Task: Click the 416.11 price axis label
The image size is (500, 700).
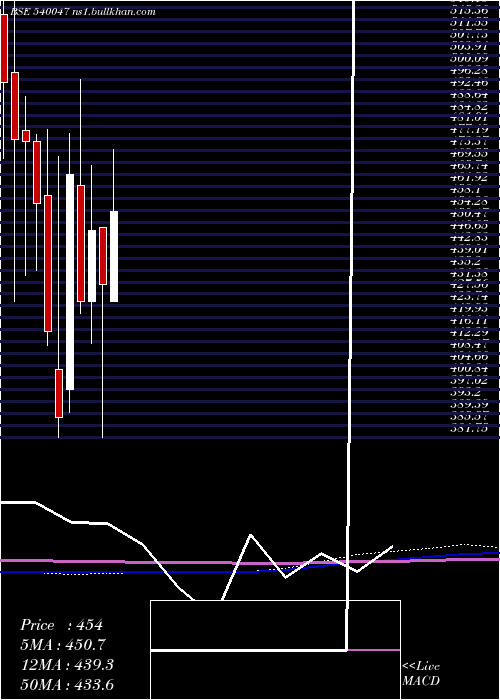Action: point(468,321)
